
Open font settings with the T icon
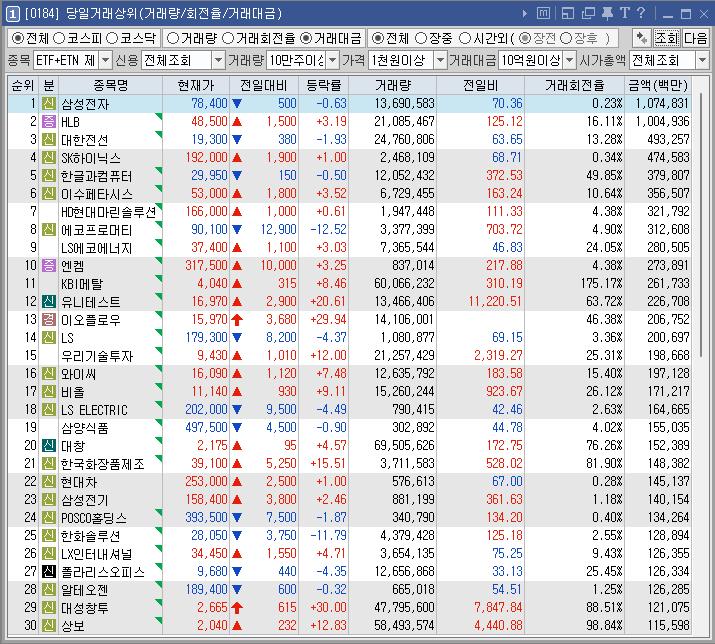(x=624, y=13)
